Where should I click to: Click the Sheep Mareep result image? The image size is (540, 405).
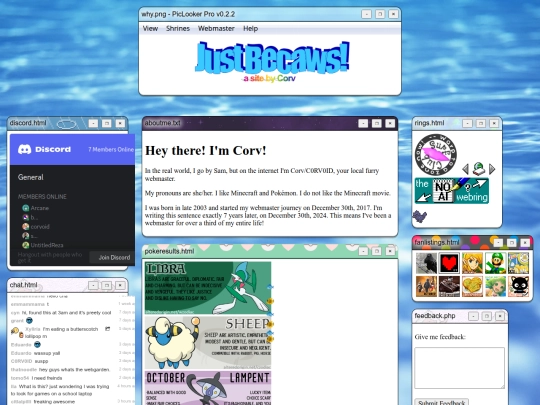(x=208, y=343)
